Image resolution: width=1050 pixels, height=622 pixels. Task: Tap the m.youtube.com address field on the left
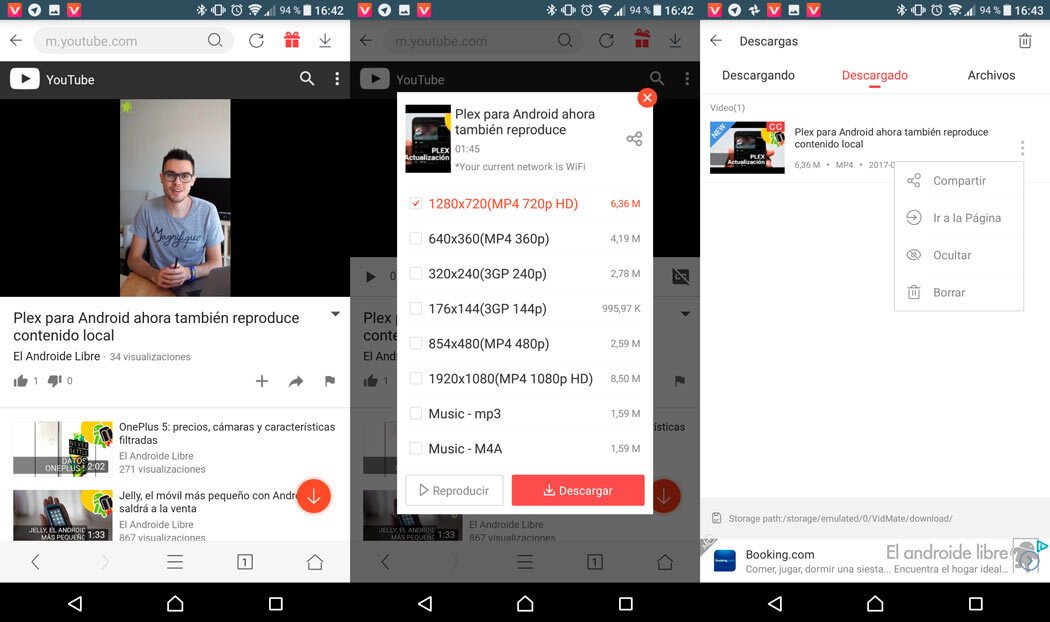click(x=133, y=41)
